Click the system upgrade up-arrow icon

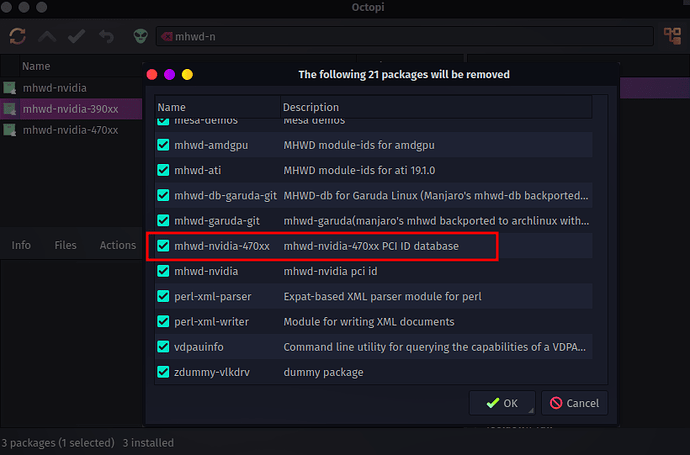47,36
